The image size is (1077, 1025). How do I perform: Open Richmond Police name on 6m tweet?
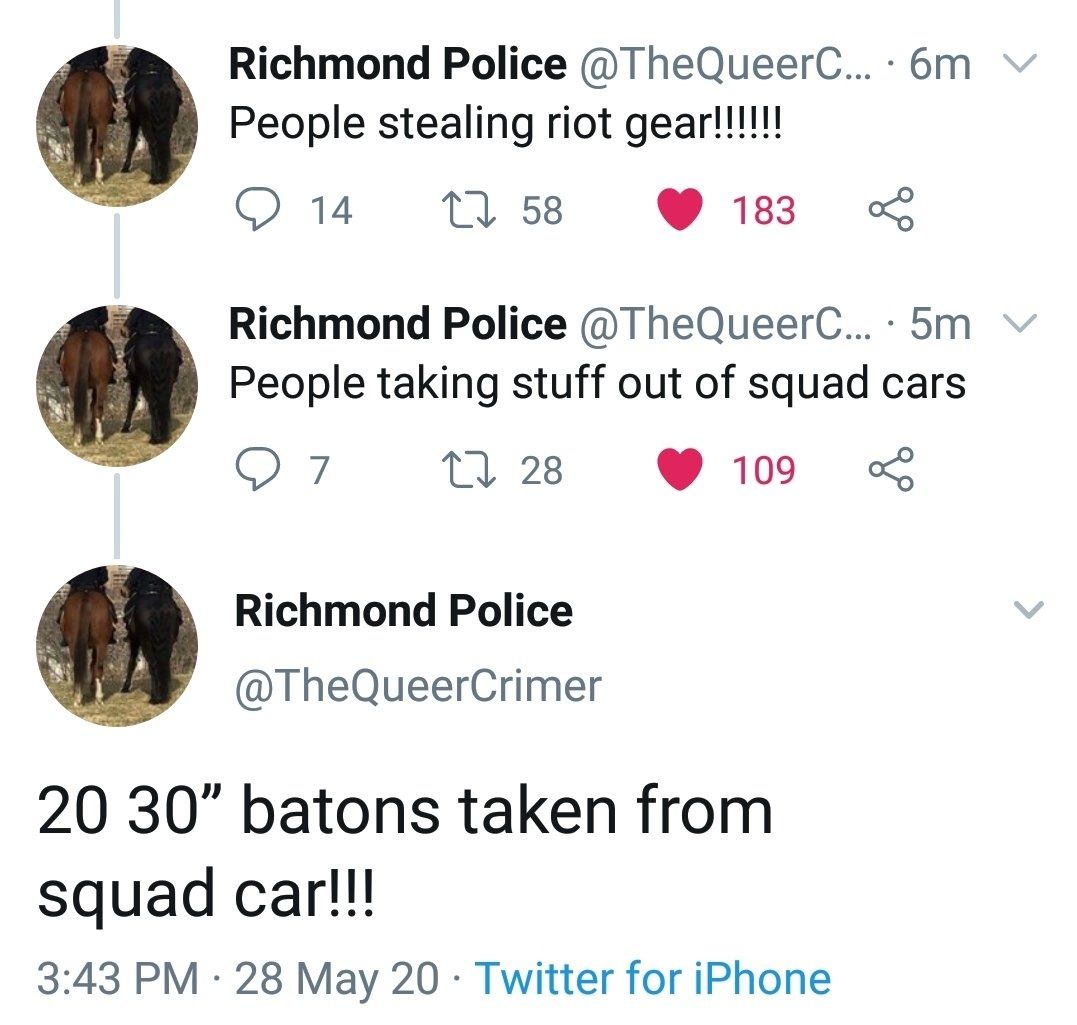coord(397,65)
